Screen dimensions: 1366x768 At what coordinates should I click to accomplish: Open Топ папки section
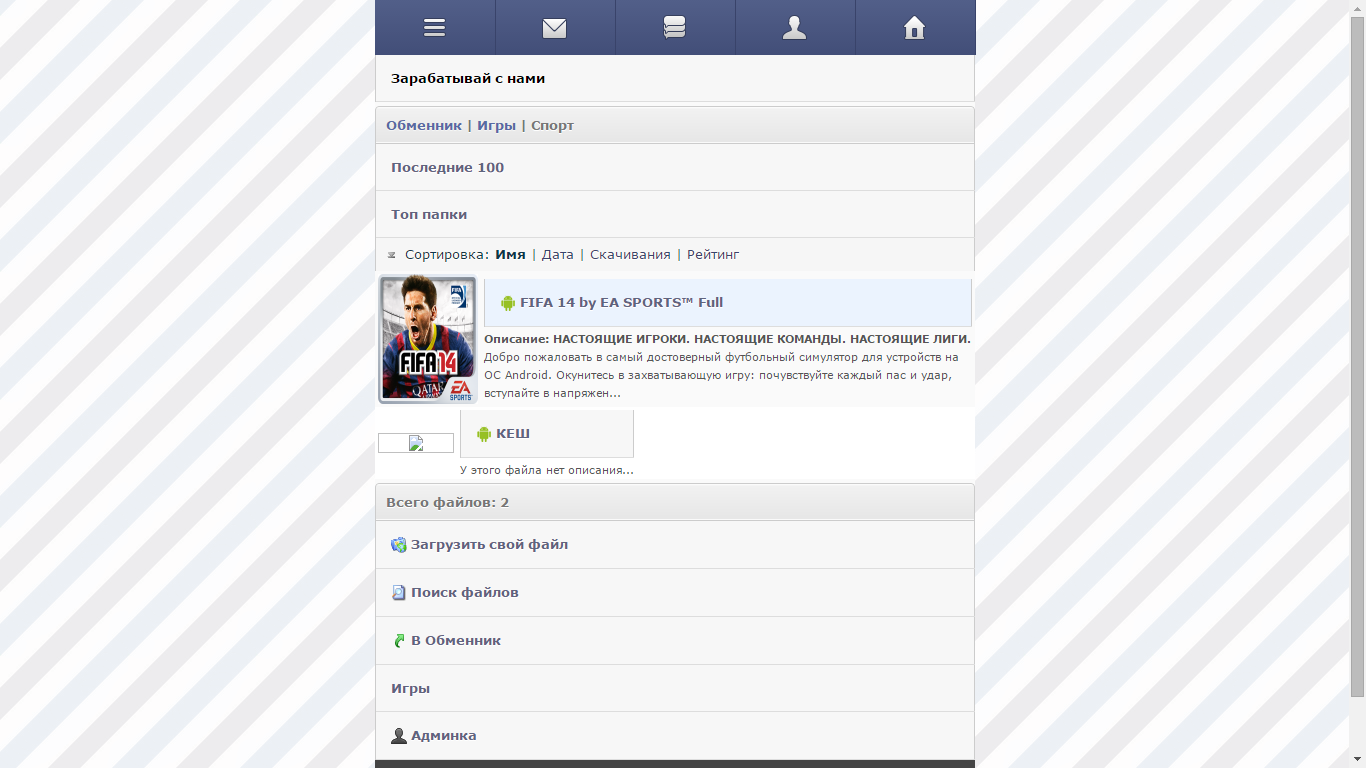(675, 214)
